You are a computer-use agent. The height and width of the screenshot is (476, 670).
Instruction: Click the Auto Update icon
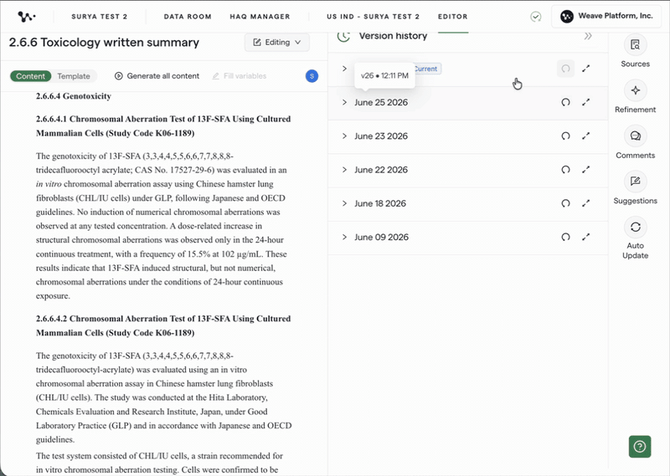(635, 227)
